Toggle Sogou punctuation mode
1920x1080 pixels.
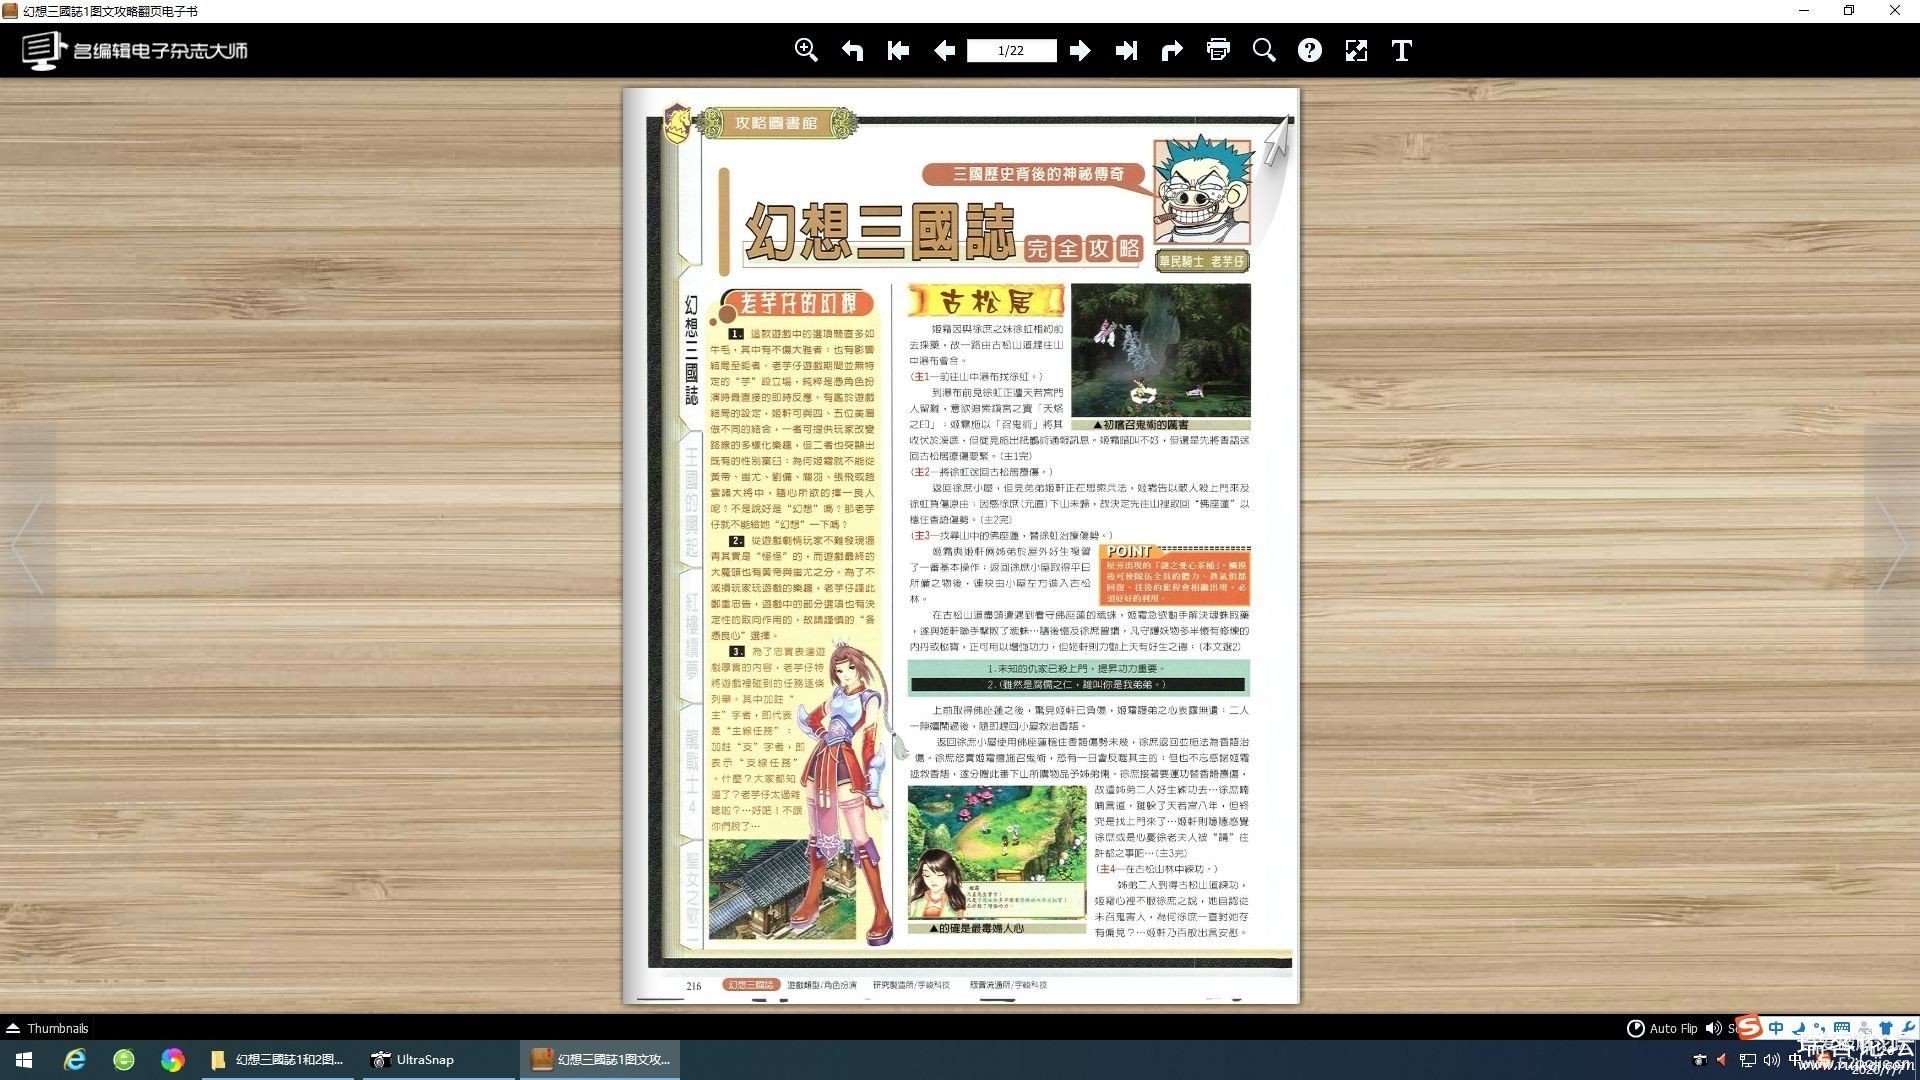click(1819, 1027)
